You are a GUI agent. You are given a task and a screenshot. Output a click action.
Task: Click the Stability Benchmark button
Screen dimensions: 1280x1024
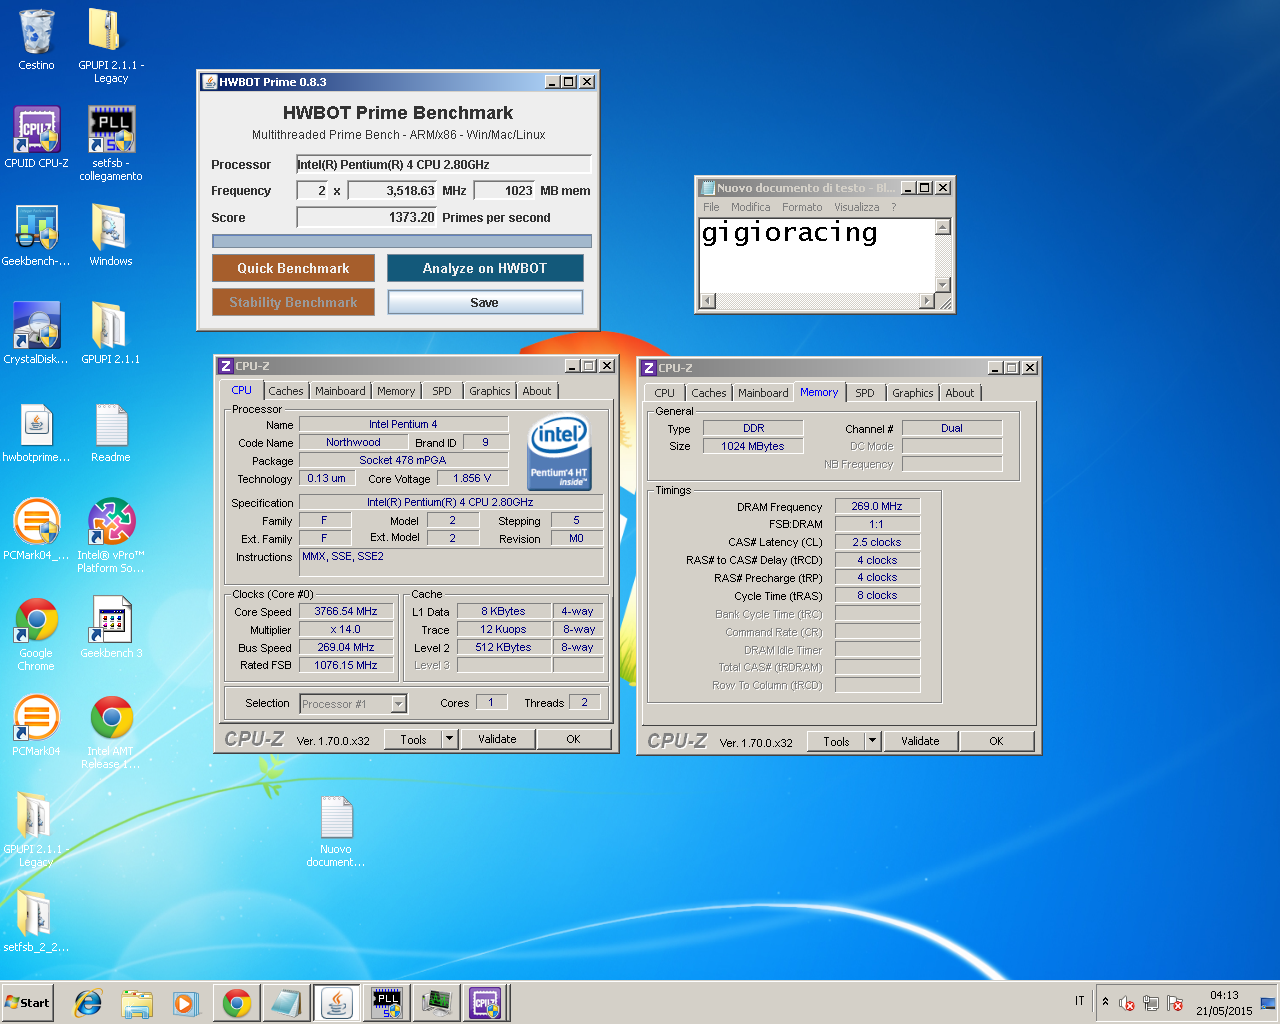coord(293,302)
